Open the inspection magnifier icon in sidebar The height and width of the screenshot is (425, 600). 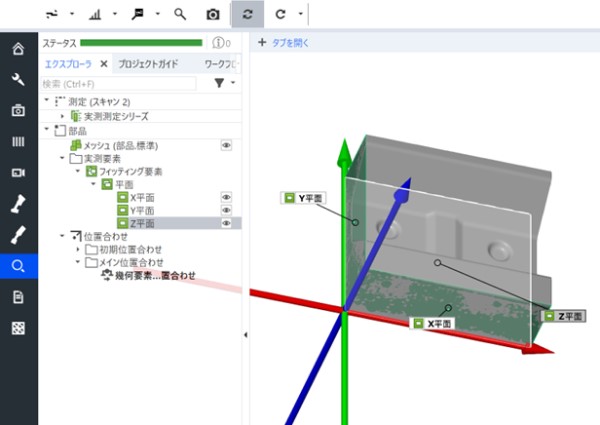(18, 266)
